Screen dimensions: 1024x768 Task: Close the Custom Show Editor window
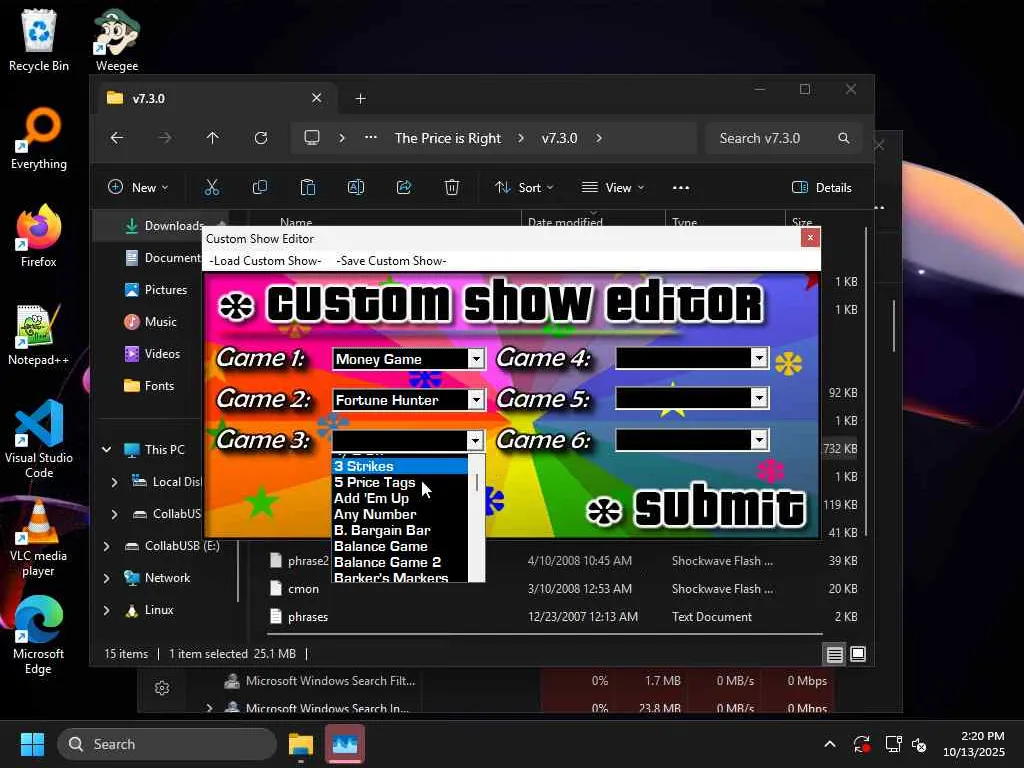[x=810, y=238]
